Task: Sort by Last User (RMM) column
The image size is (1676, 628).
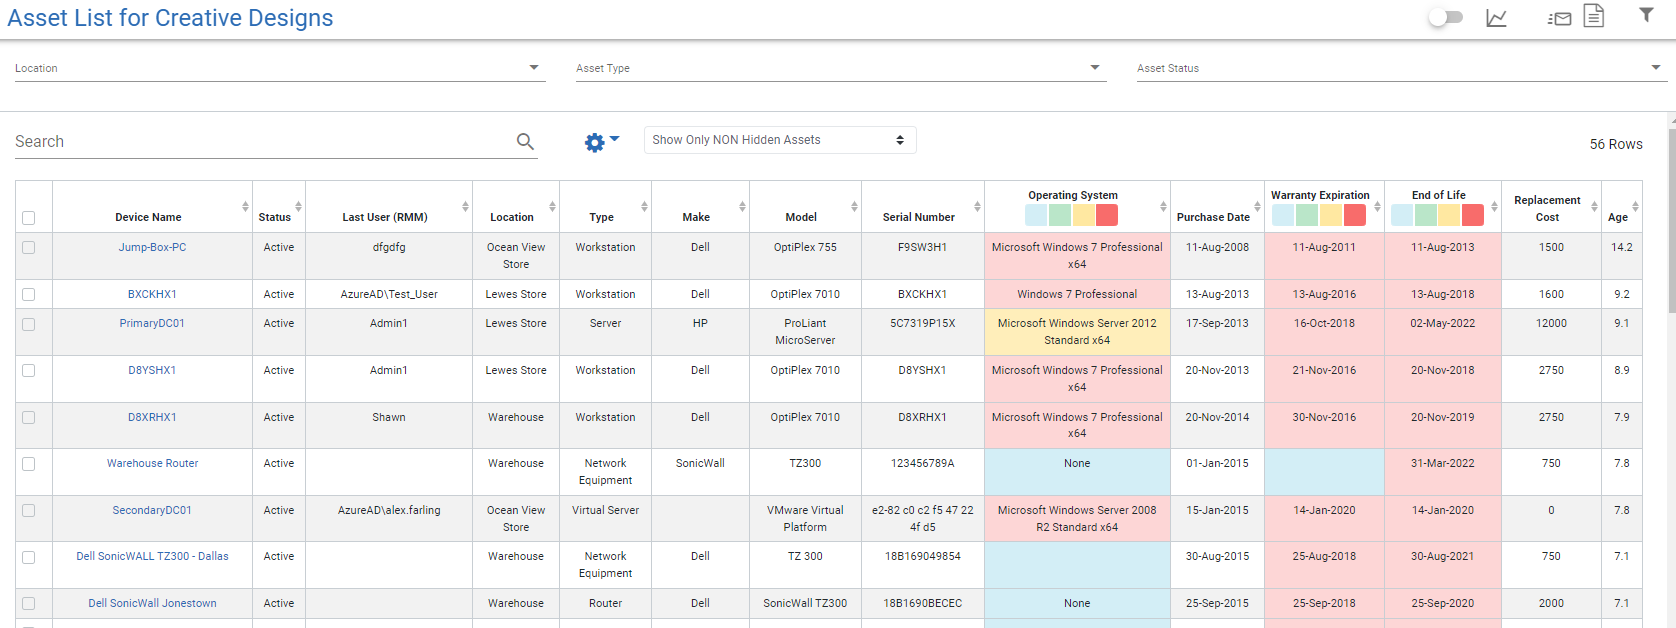Action: [465, 207]
